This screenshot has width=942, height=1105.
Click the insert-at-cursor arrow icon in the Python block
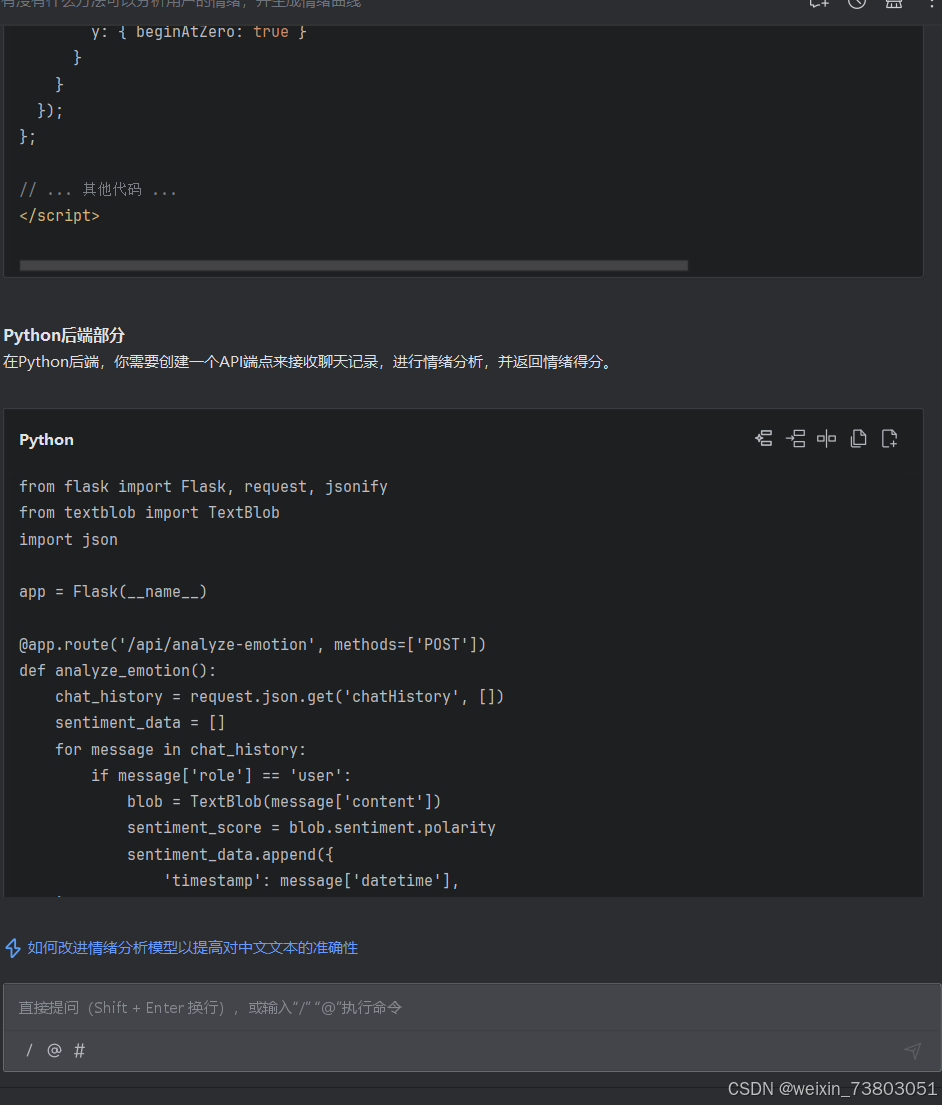click(795, 439)
